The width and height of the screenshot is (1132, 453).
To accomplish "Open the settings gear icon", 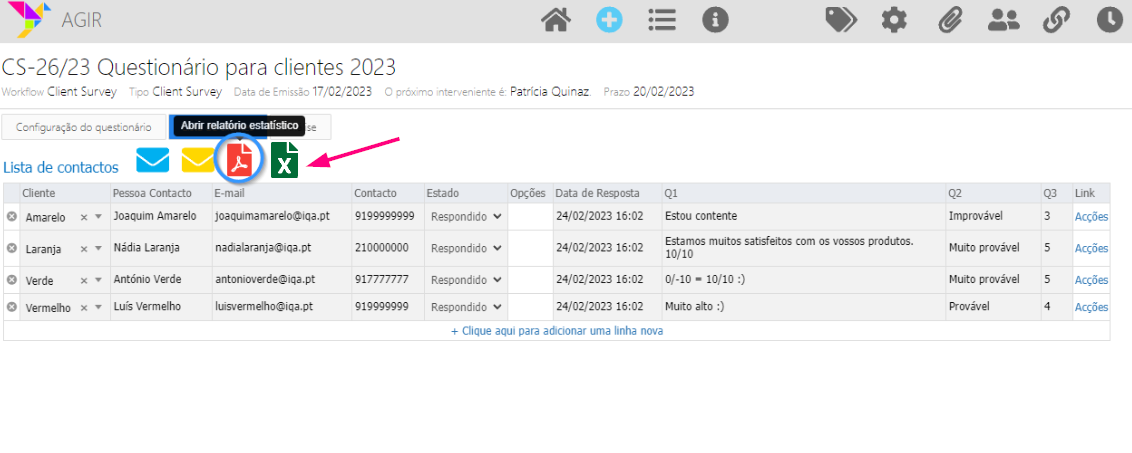I will 894,20.
